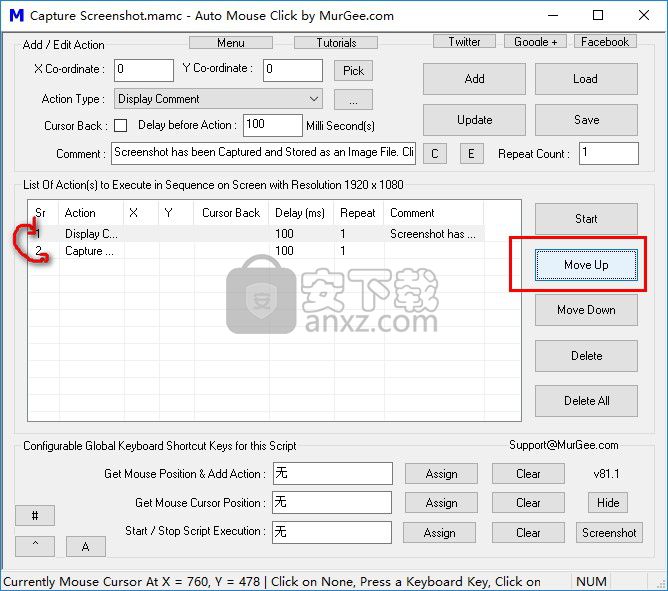This screenshot has height=591, width=668.
Task: Click the '...' button next to Action Type
Action: tap(353, 99)
